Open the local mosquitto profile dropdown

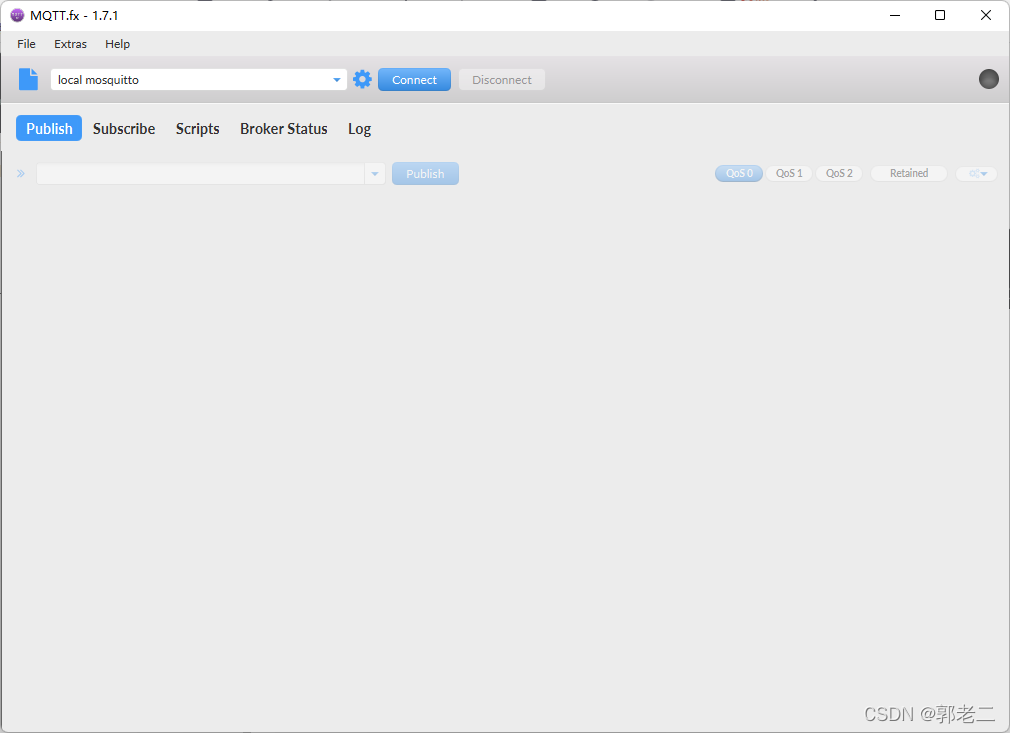(x=198, y=79)
